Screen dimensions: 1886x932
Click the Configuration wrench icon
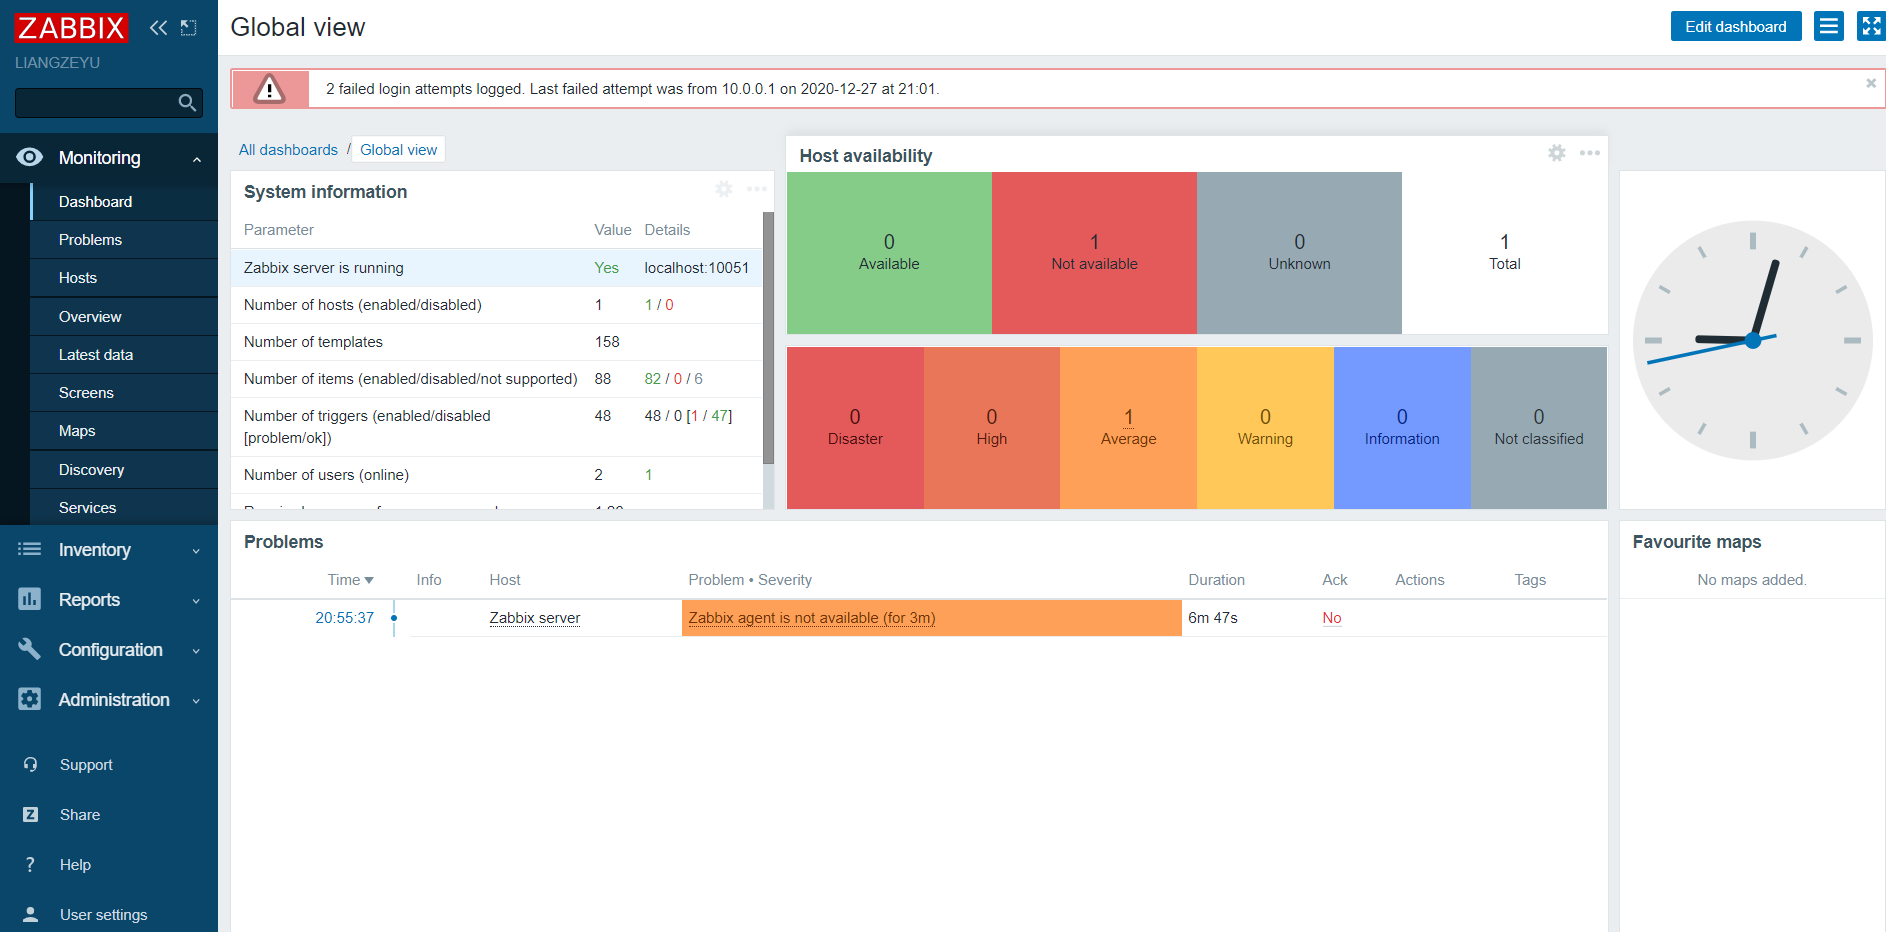30,649
